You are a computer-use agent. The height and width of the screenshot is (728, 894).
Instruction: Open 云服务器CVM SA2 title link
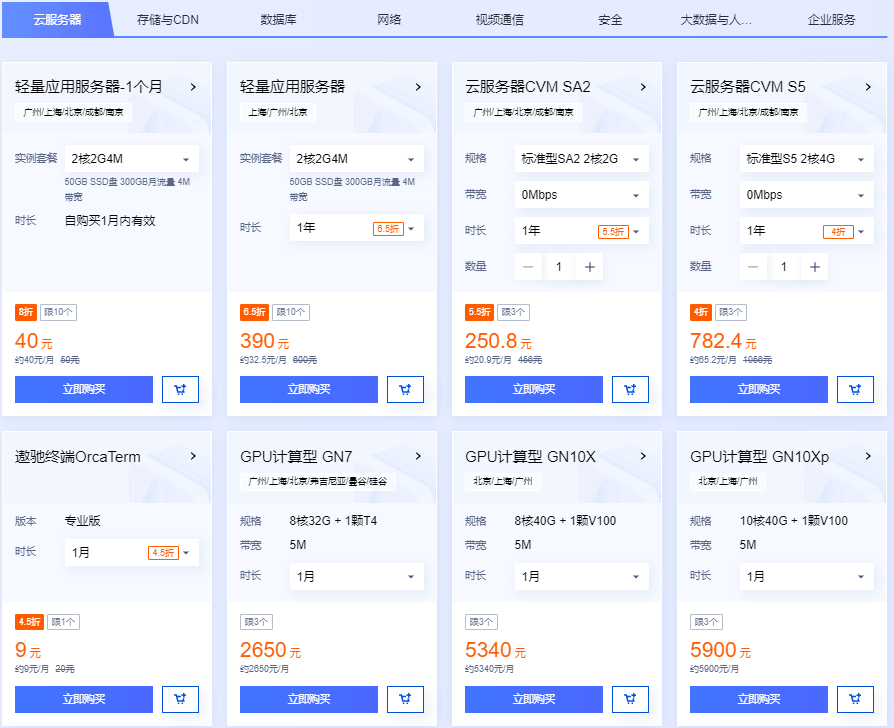tap(527, 87)
